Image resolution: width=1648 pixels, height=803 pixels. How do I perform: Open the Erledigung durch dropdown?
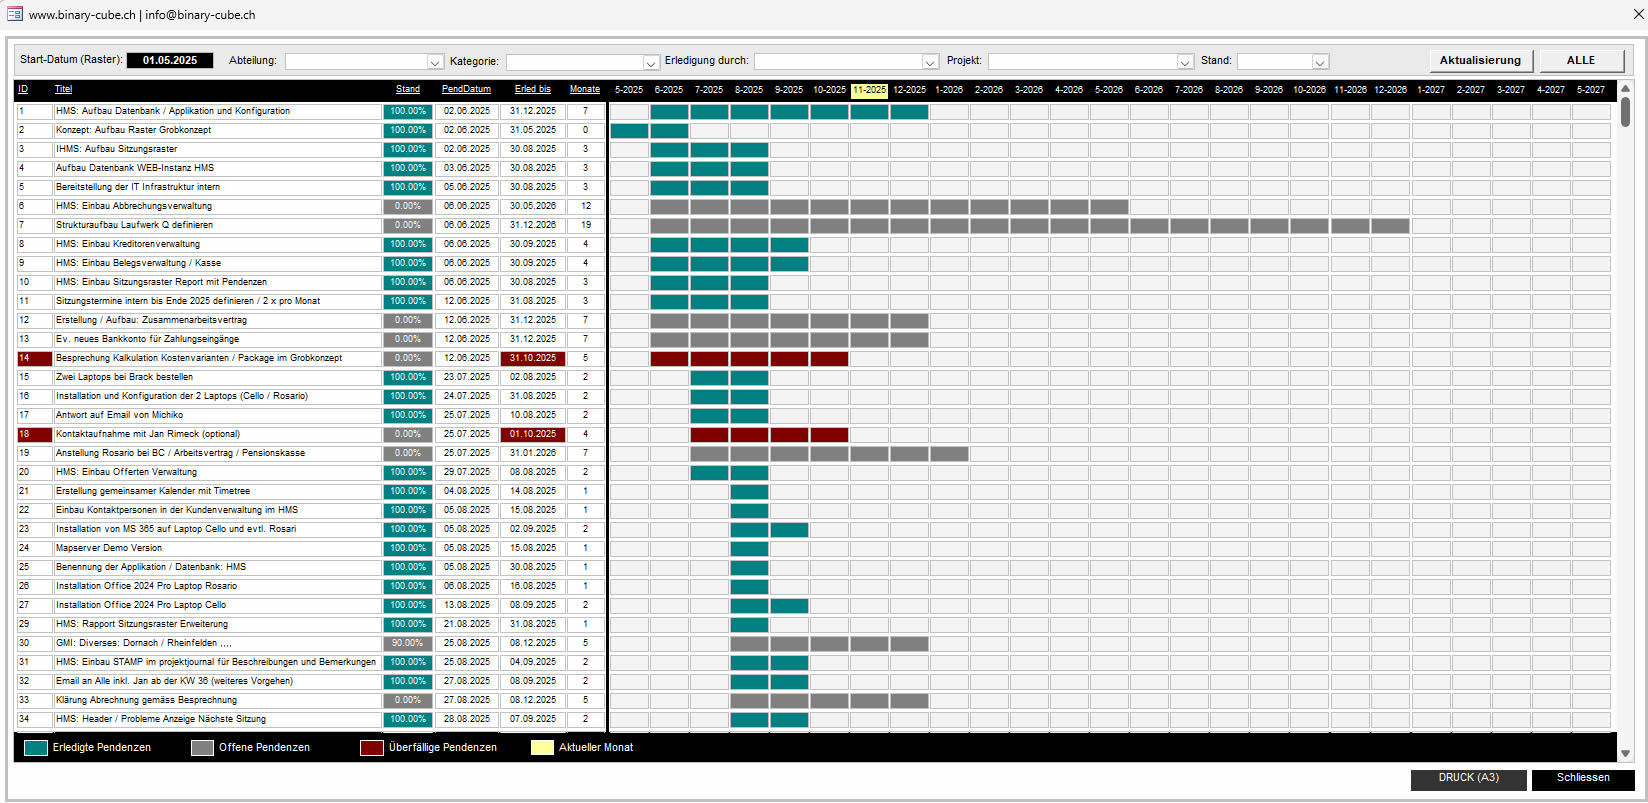(x=930, y=62)
